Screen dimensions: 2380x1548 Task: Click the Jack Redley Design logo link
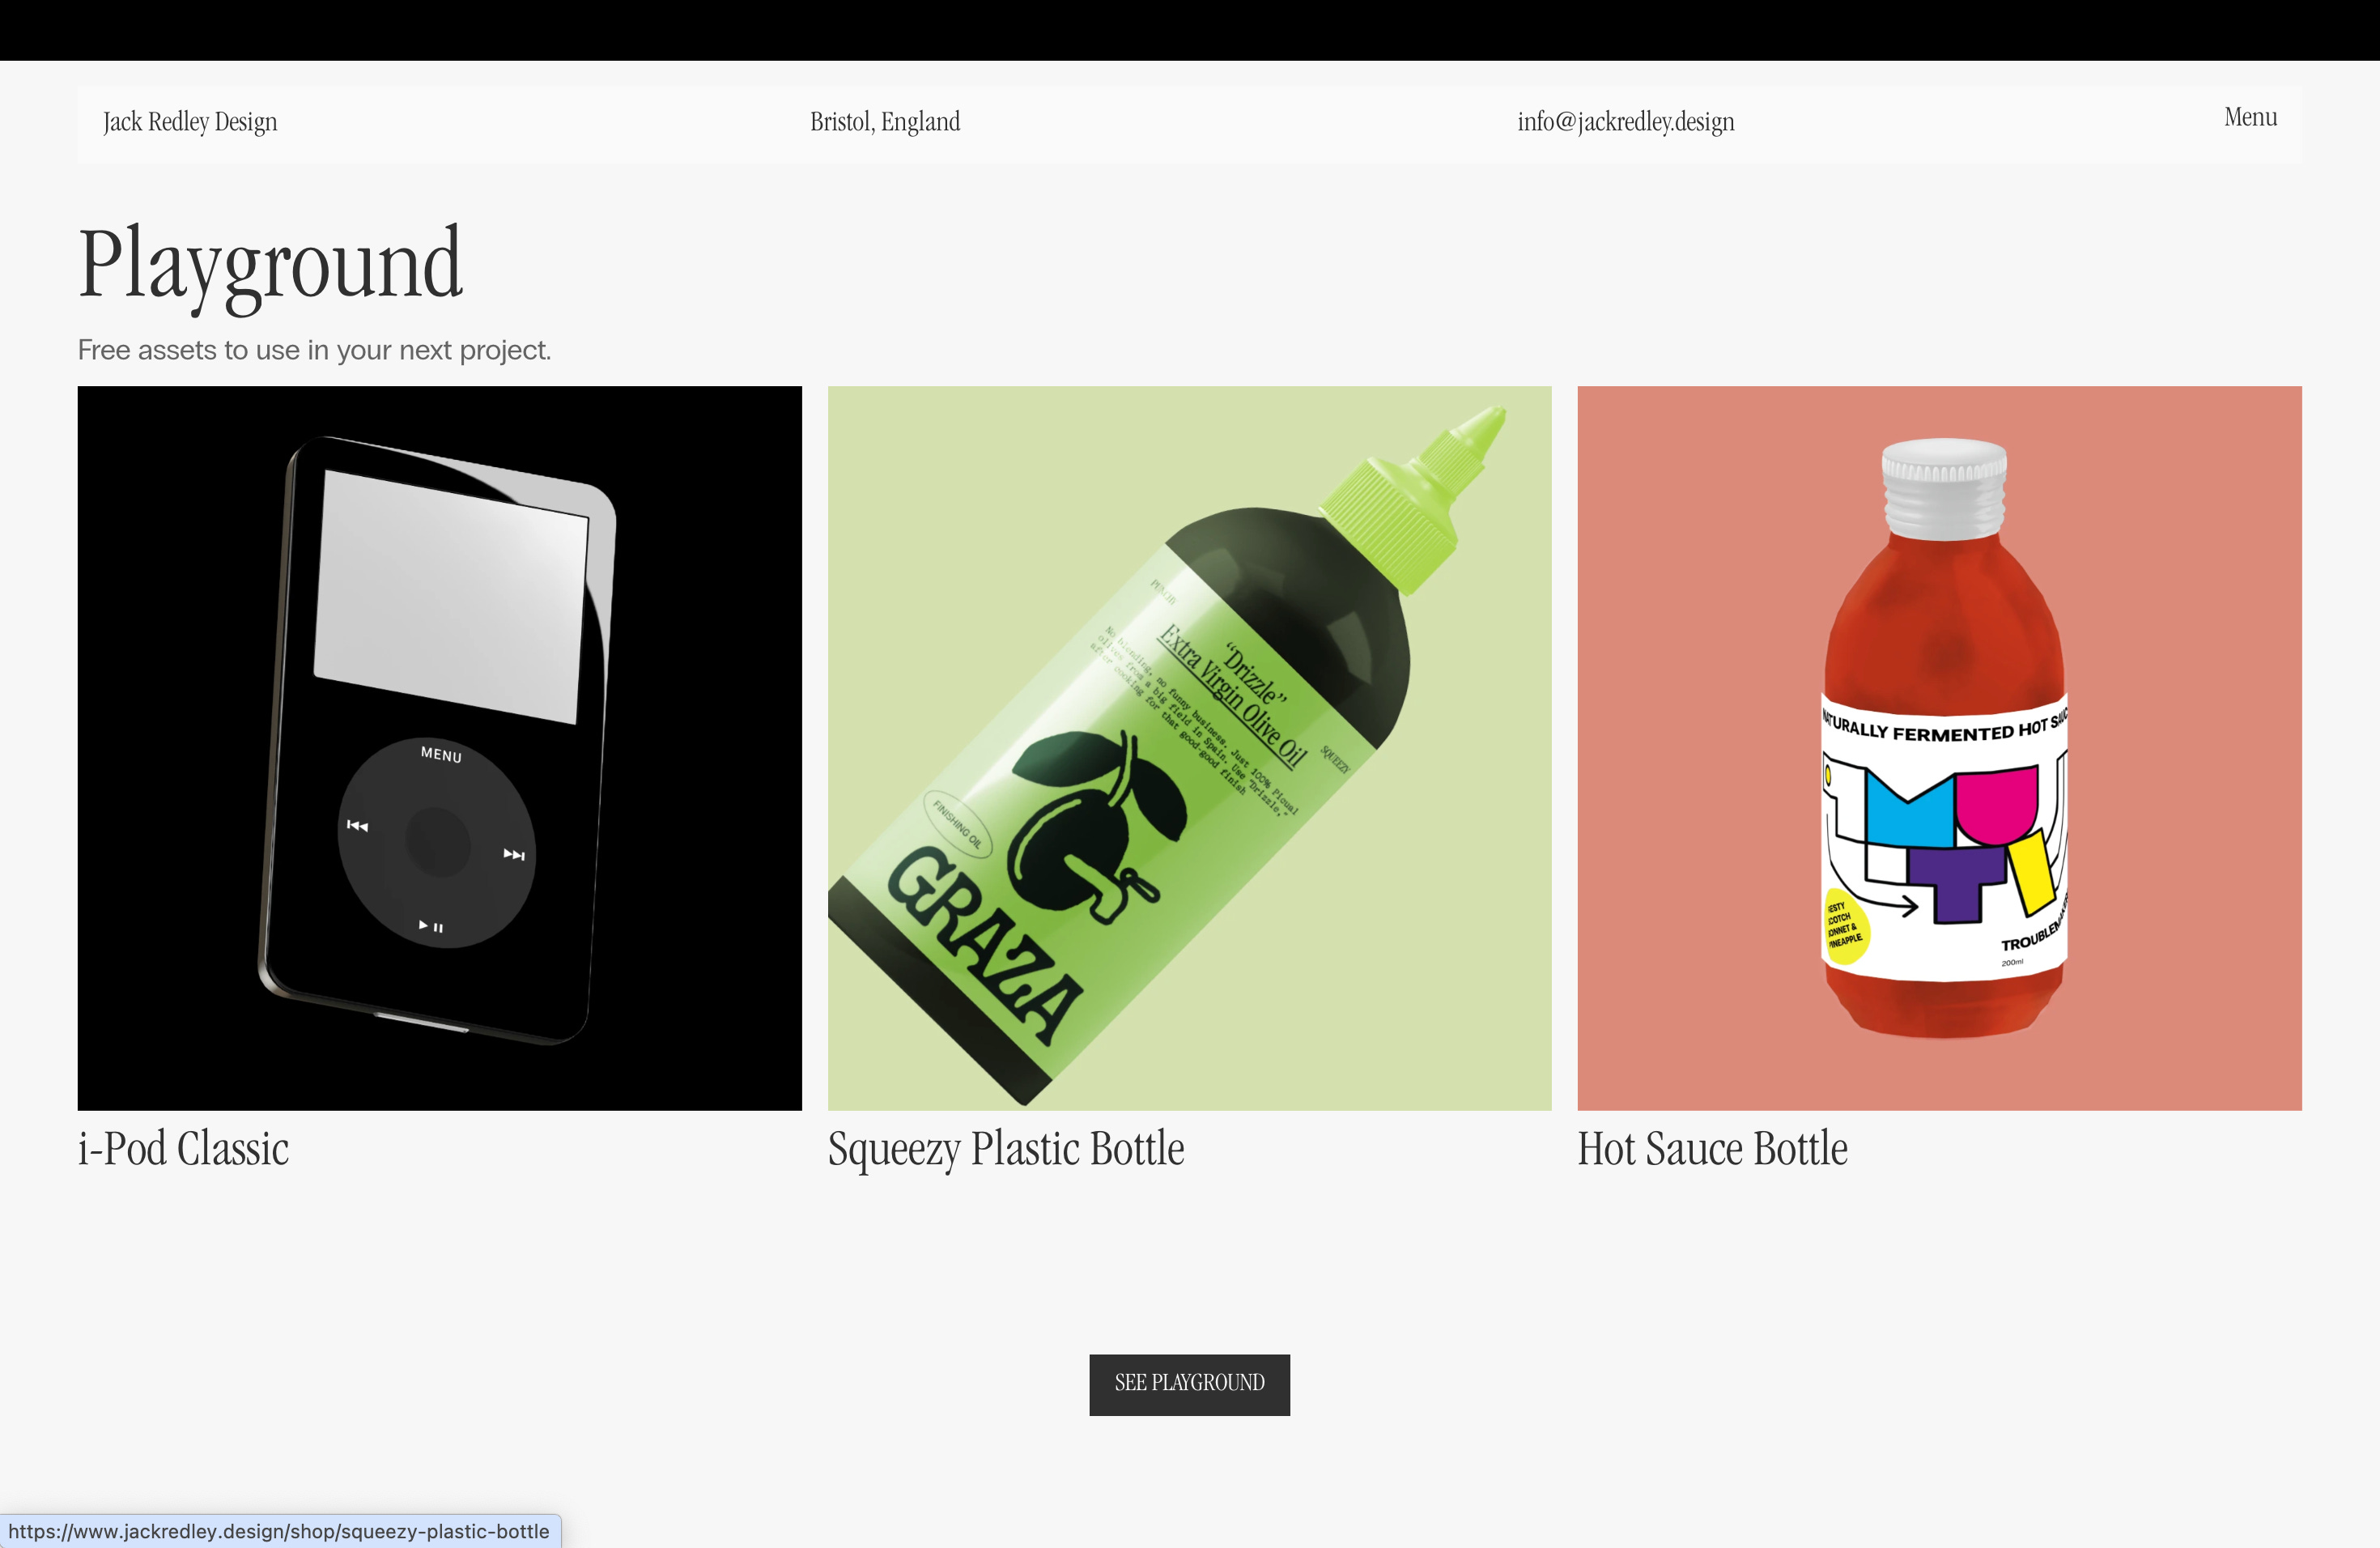click(x=190, y=122)
